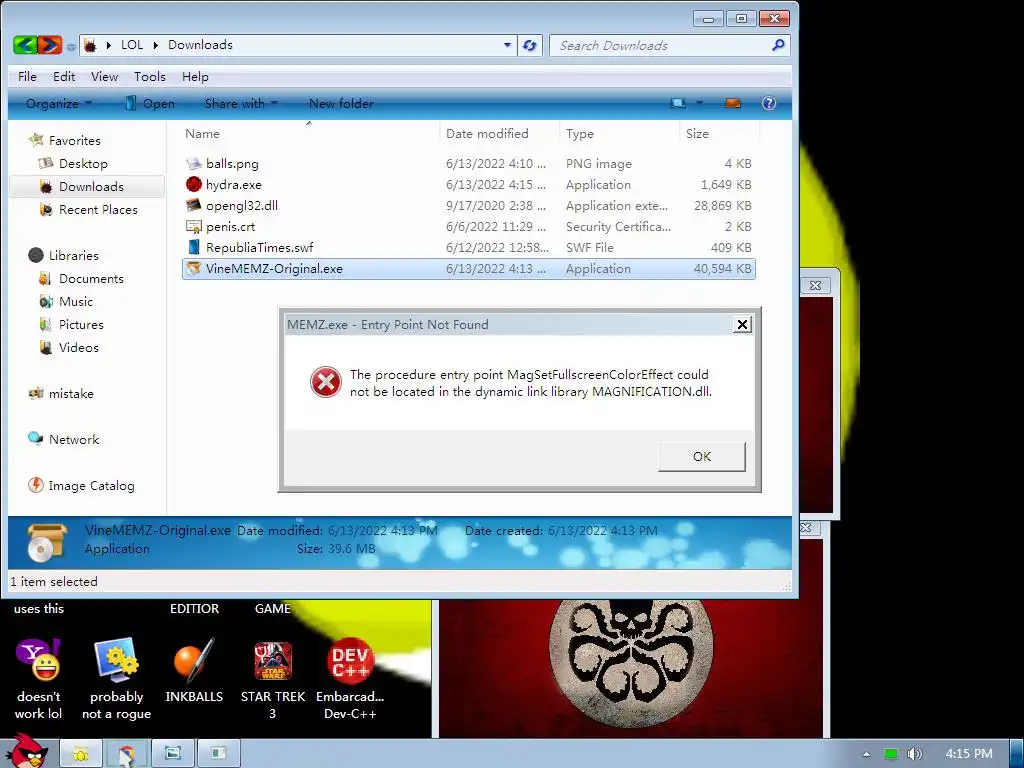Select LOL in the address path
The height and width of the screenshot is (768, 1024).
tap(132, 45)
